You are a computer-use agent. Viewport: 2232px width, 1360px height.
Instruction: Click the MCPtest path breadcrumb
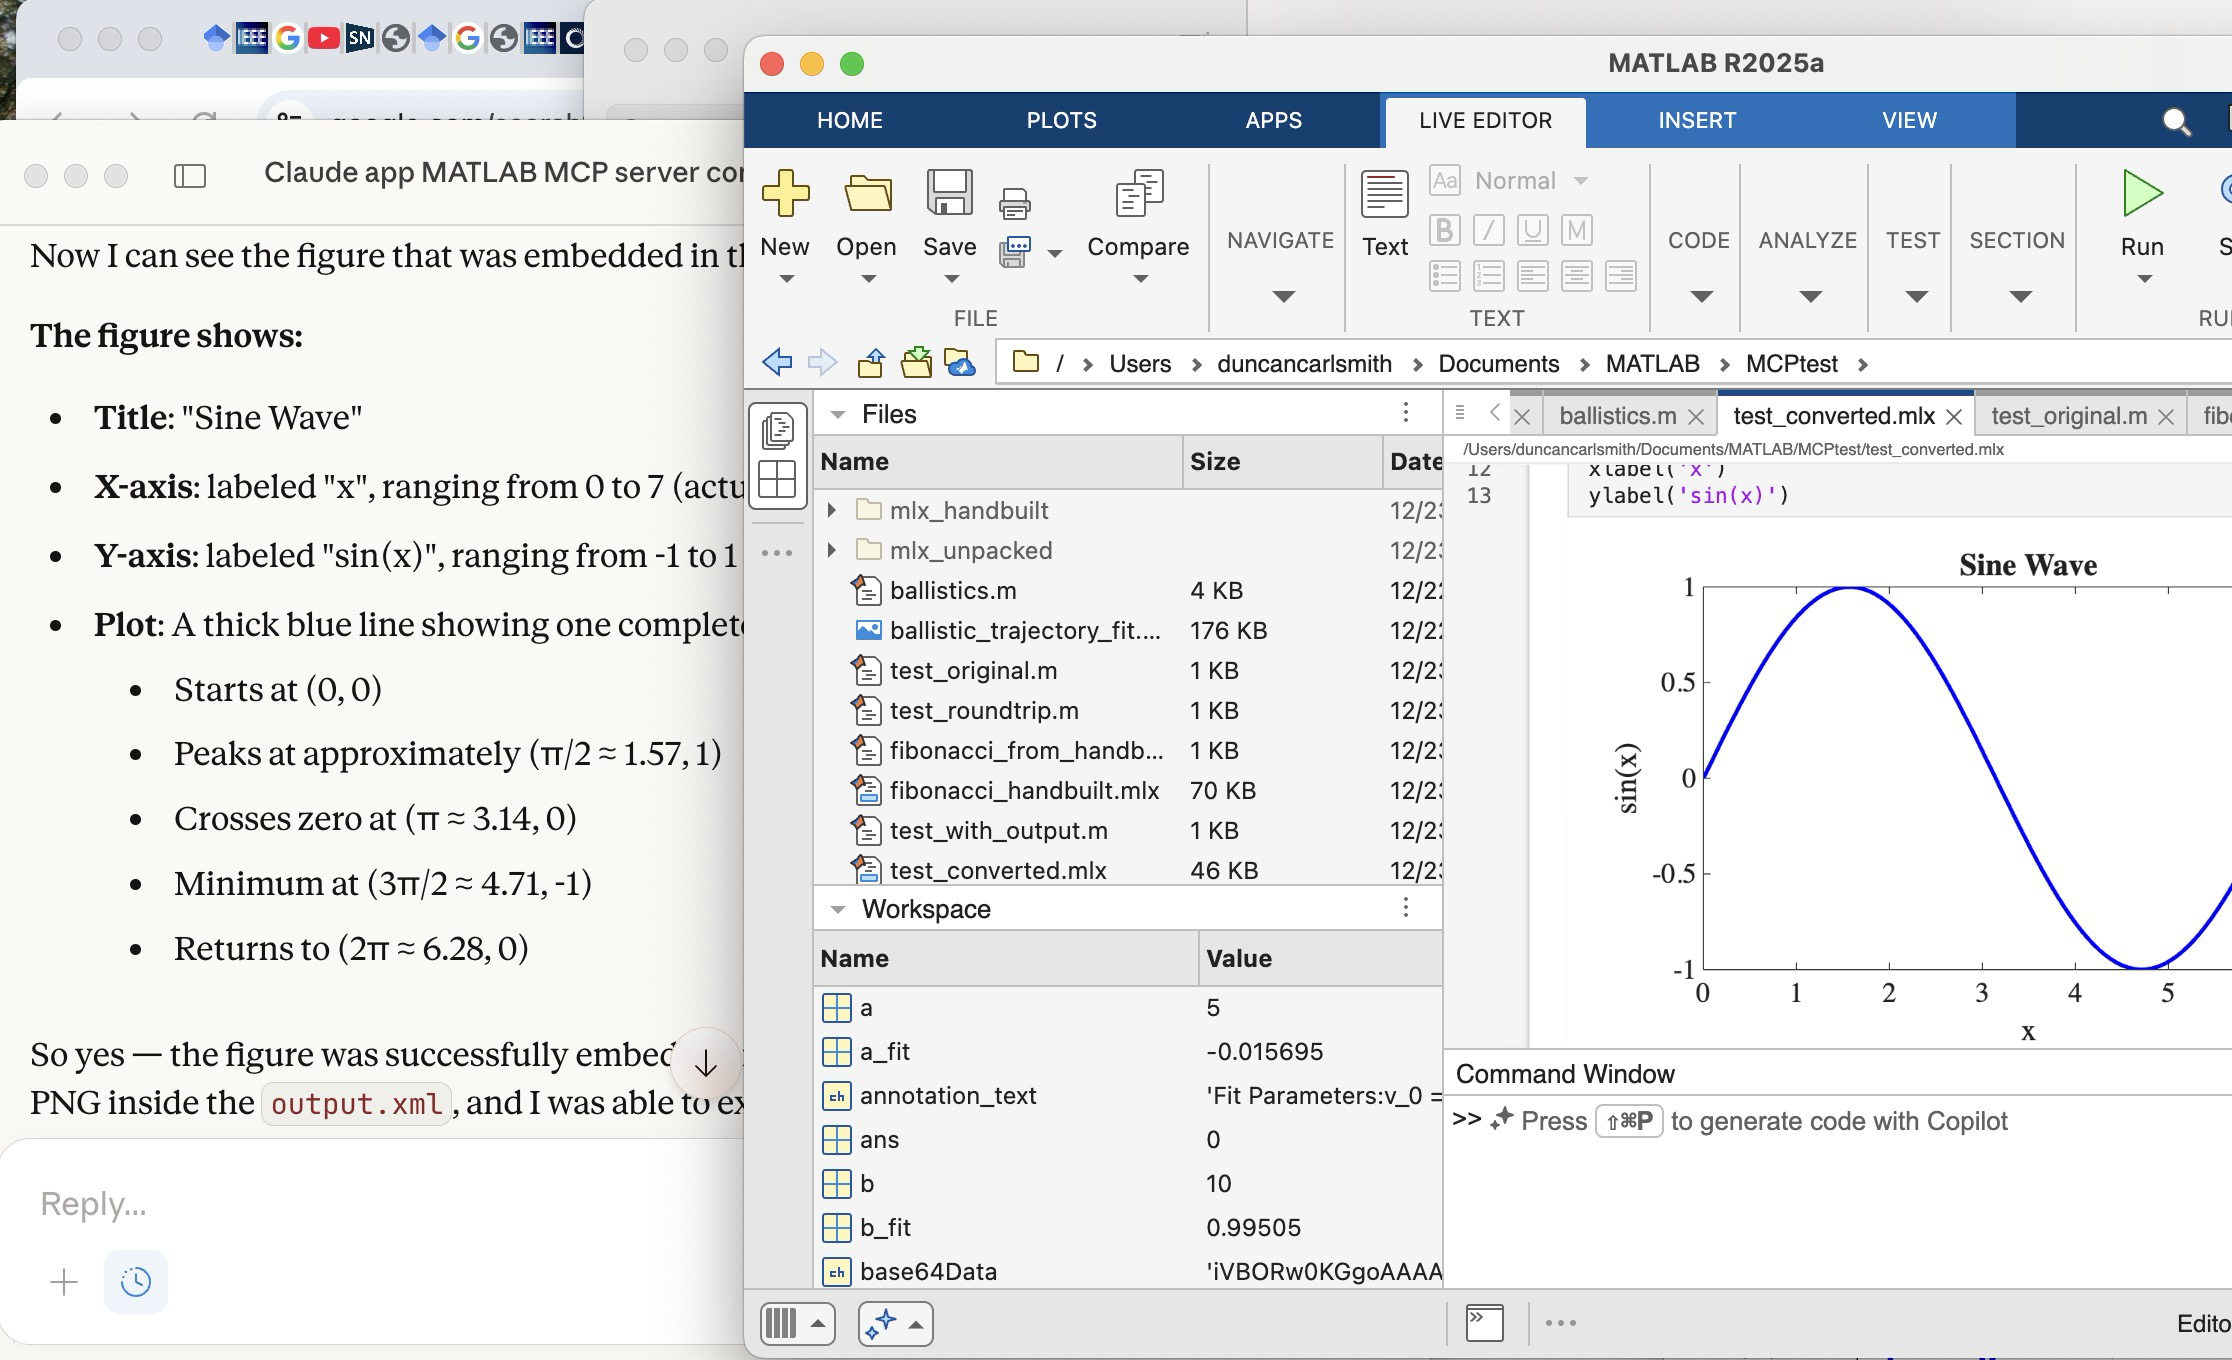(x=1791, y=364)
